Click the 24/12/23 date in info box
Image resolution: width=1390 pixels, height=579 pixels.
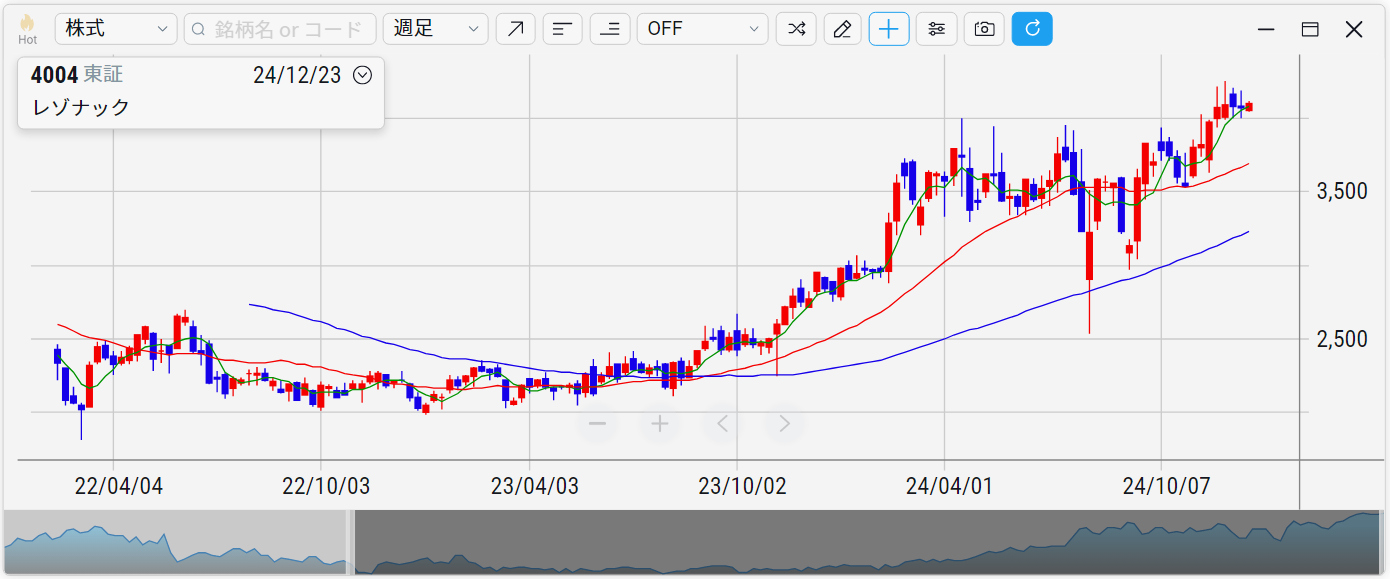click(x=299, y=75)
